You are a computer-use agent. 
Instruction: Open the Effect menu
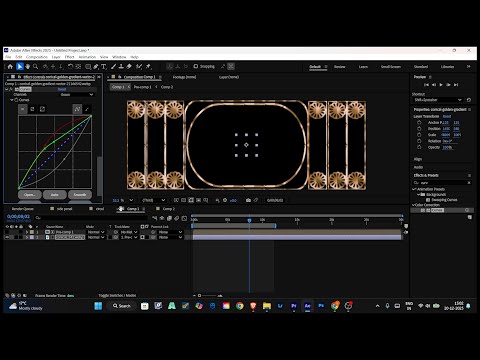(x=69, y=57)
